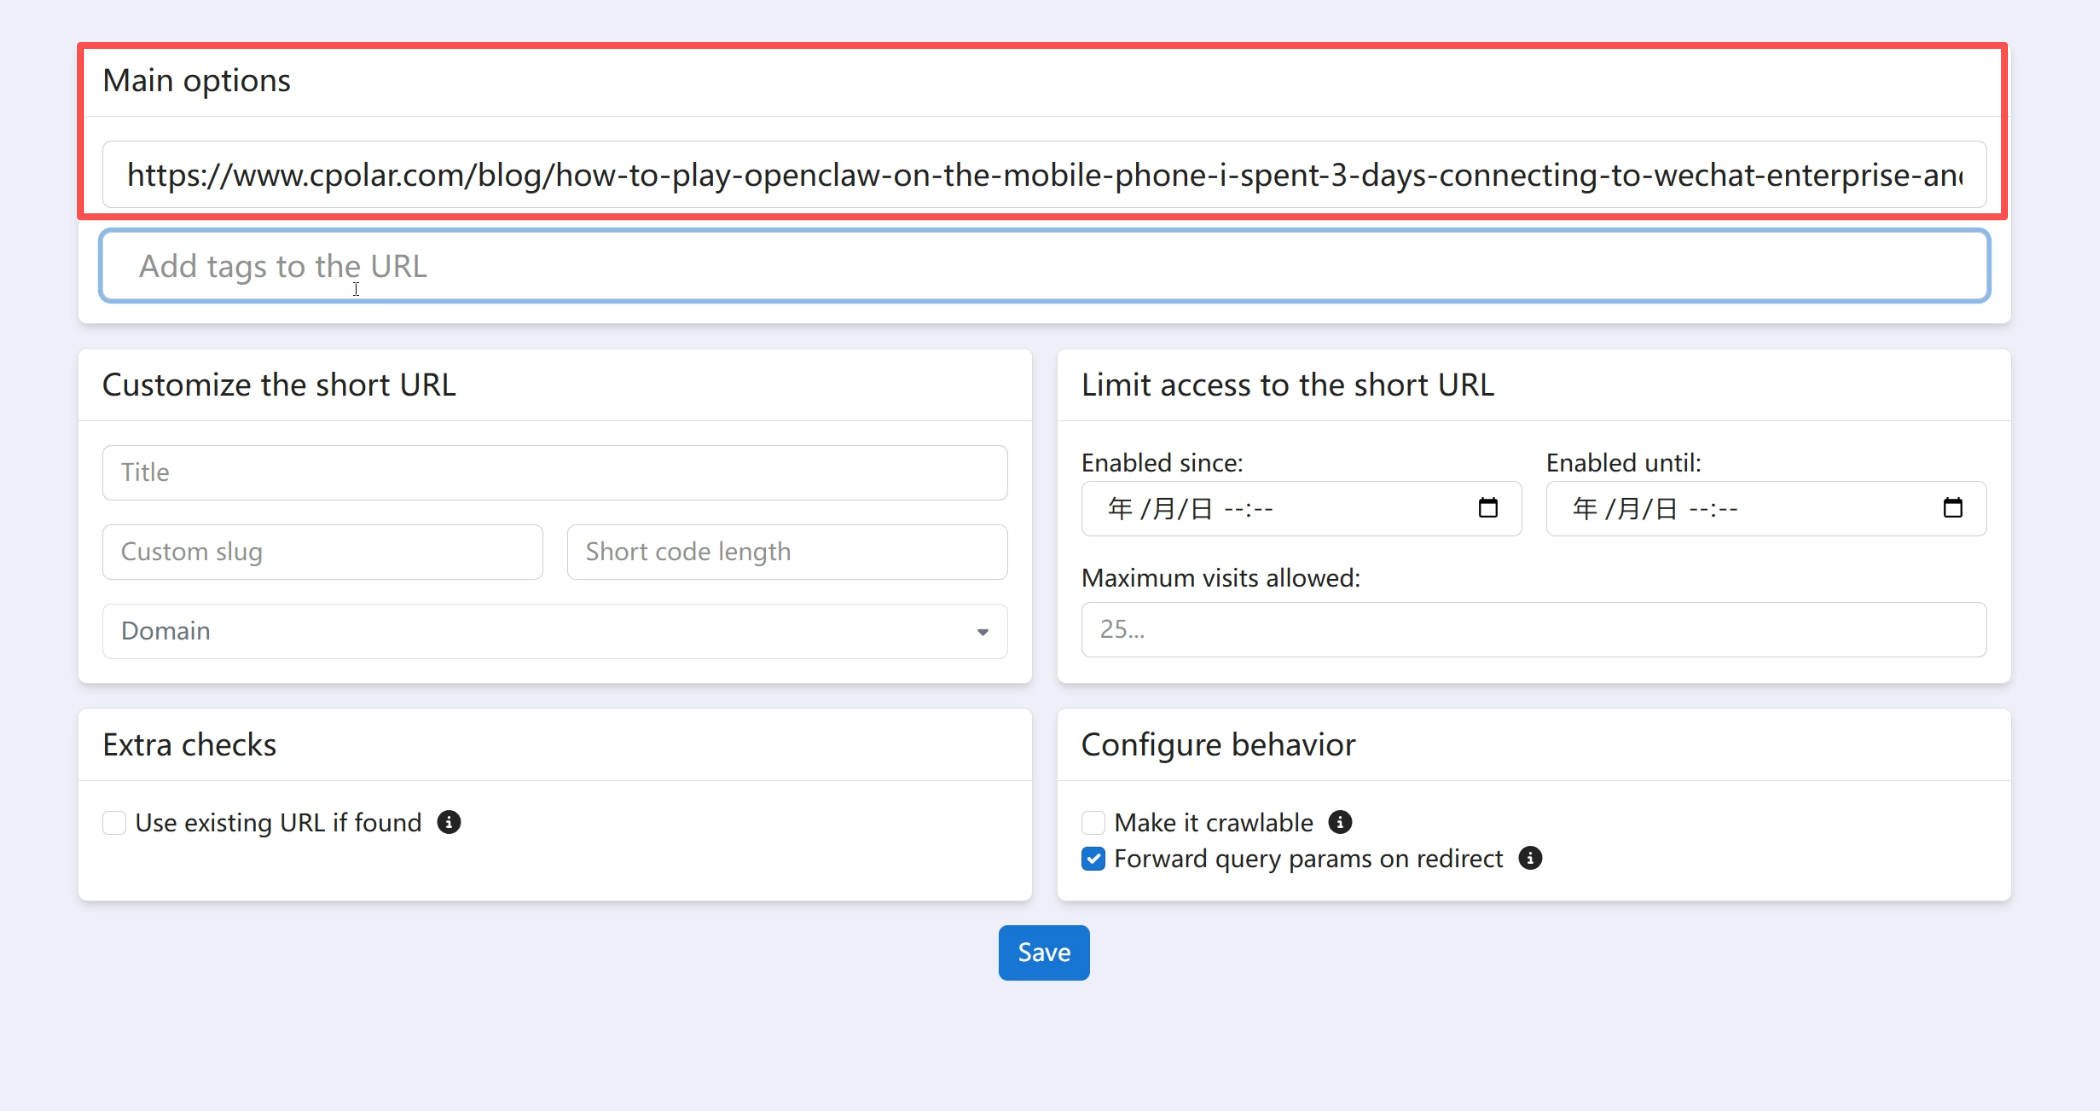Open the Enabled until calendar picker icon

click(x=1952, y=508)
